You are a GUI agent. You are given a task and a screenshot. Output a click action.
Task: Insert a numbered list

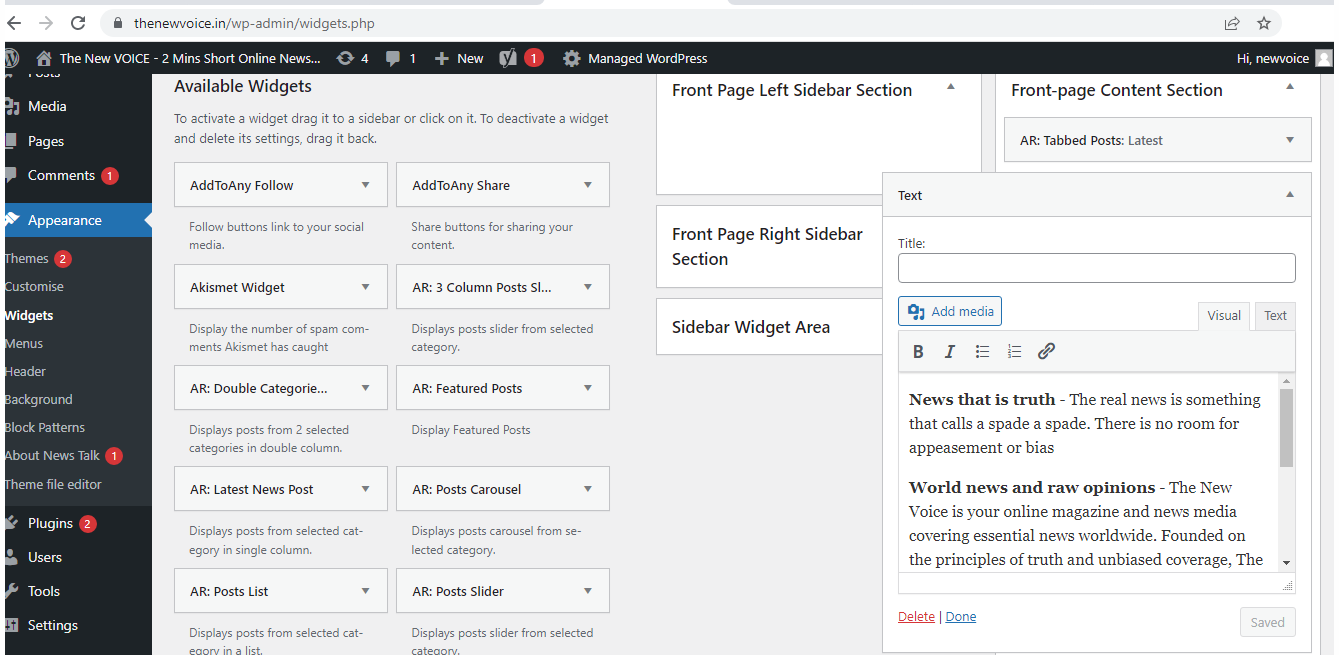tap(1014, 351)
